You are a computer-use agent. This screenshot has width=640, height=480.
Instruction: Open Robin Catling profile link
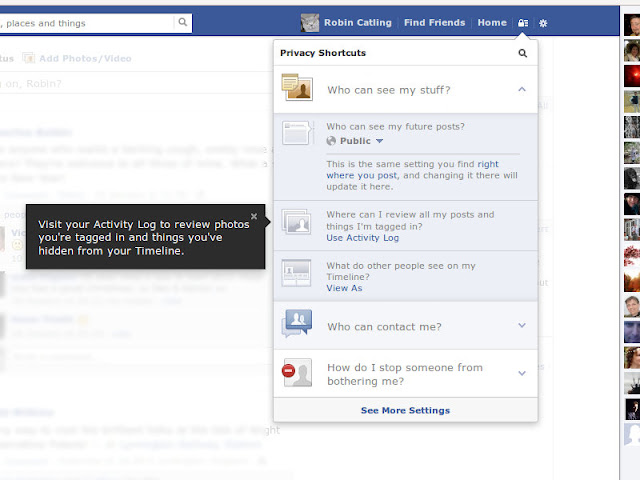click(358, 22)
